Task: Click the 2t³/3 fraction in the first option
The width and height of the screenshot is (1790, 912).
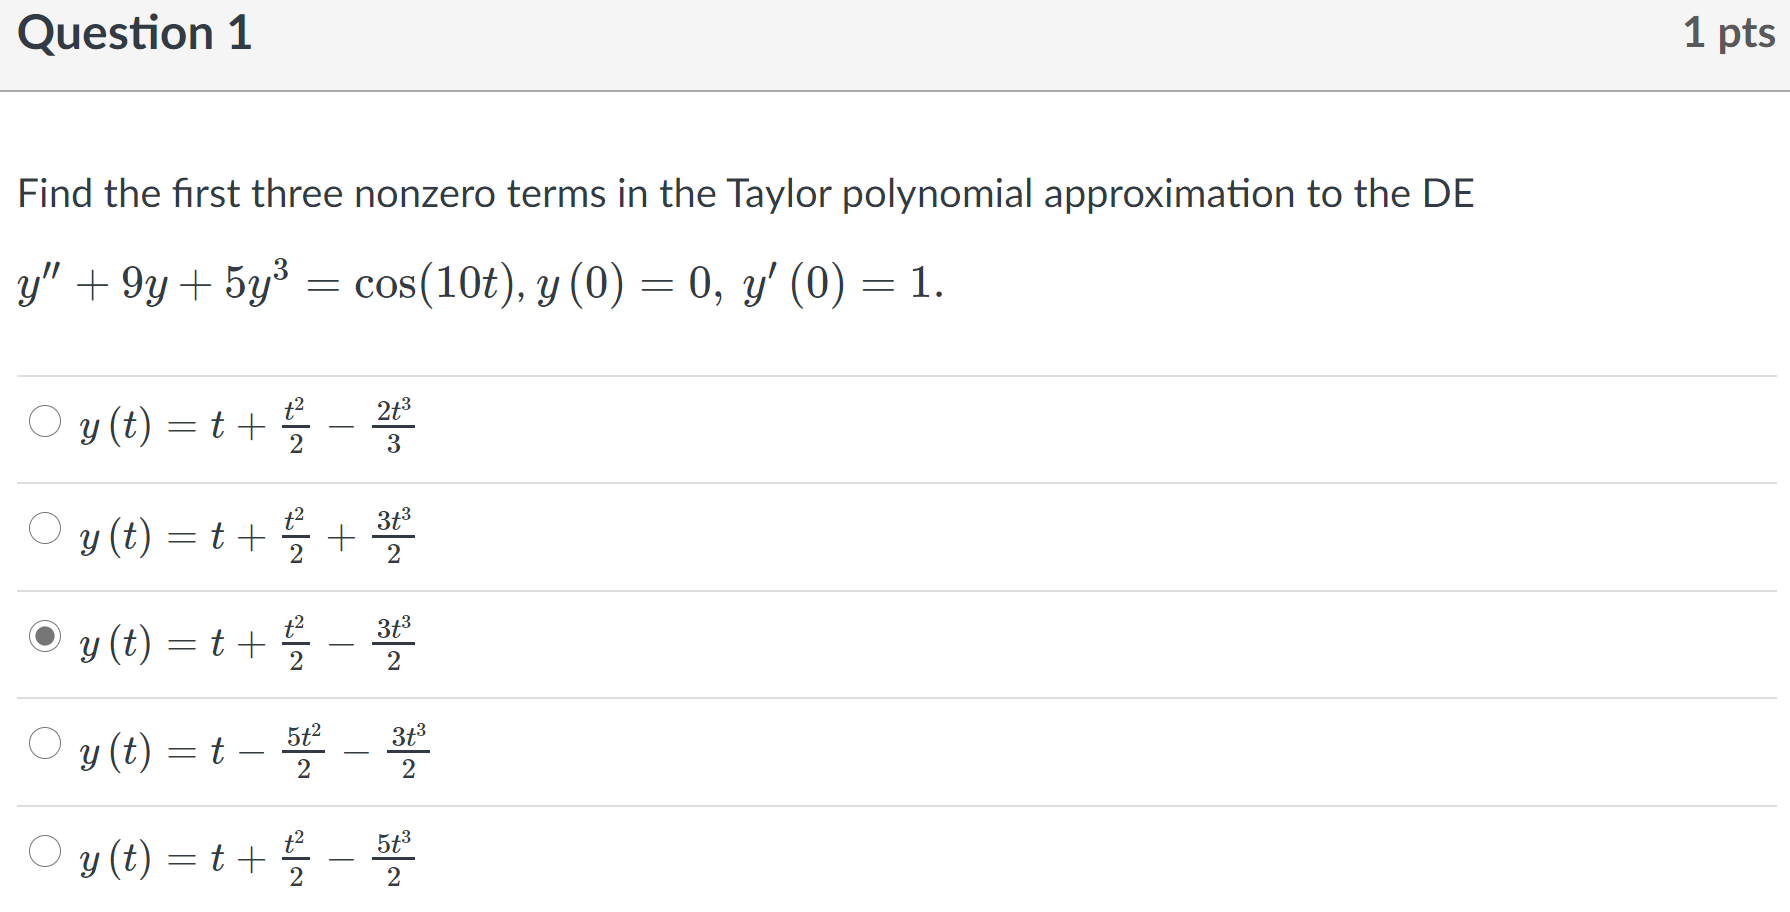Action: [394, 426]
